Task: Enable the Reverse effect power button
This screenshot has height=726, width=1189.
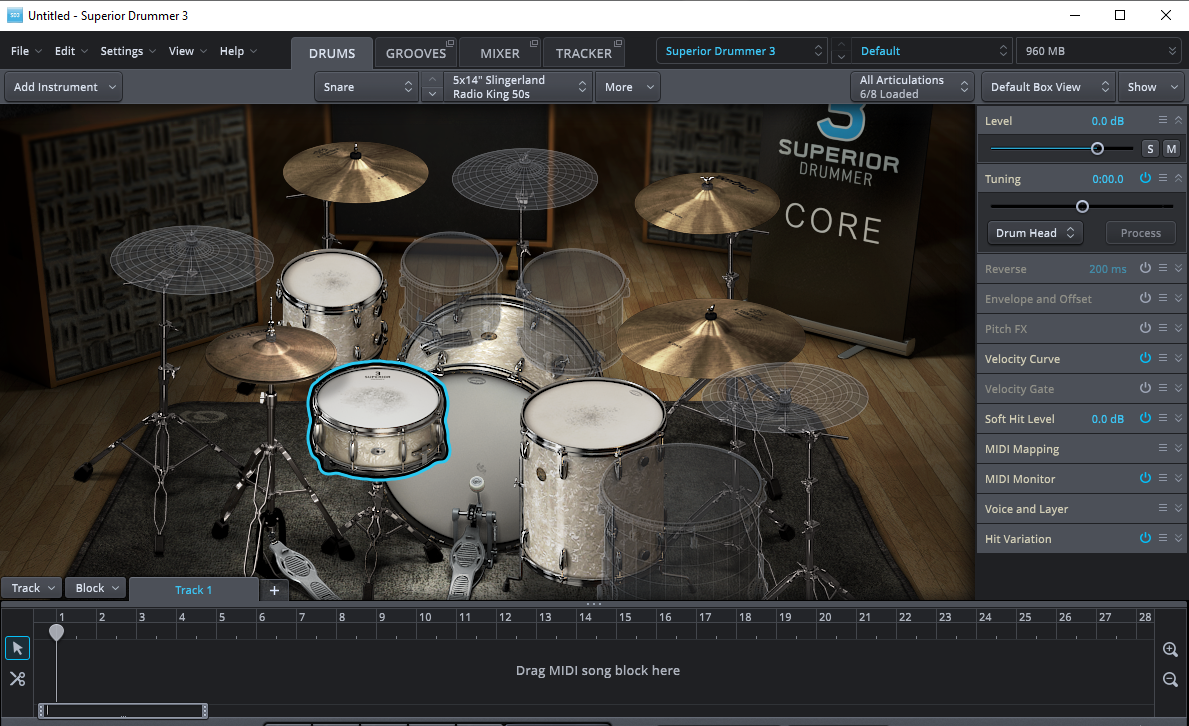Action: click(x=1145, y=268)
